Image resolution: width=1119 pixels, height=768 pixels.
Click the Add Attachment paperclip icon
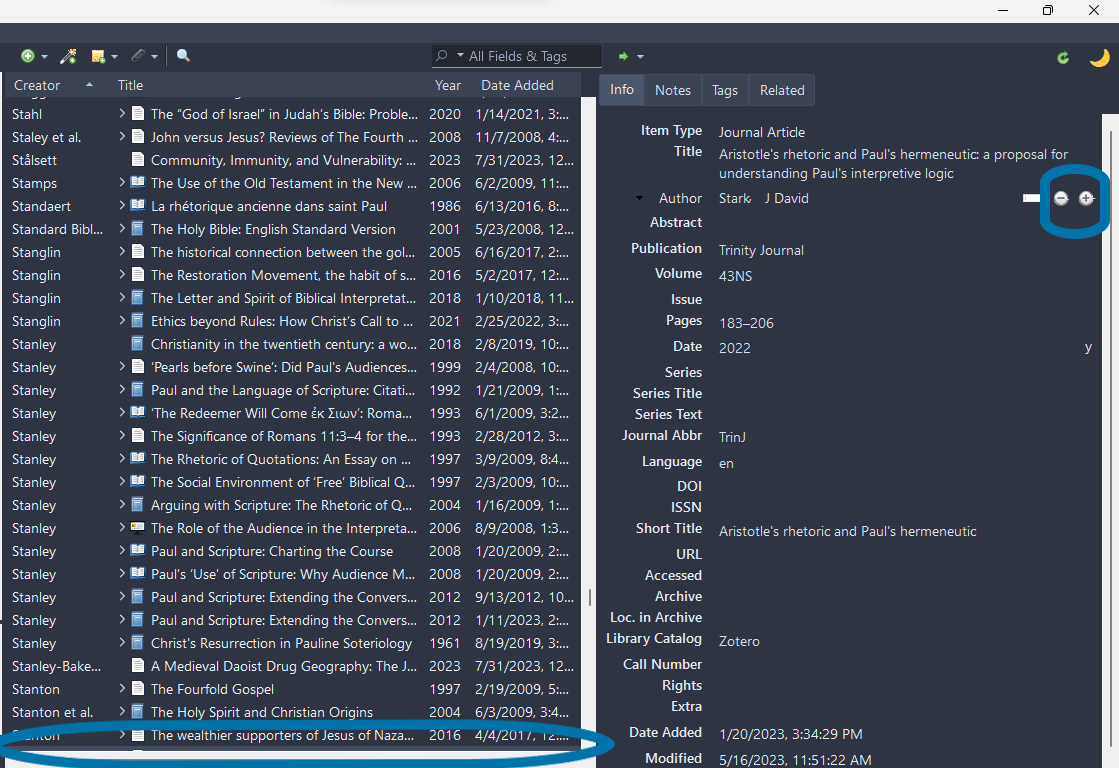pos(138,56)
